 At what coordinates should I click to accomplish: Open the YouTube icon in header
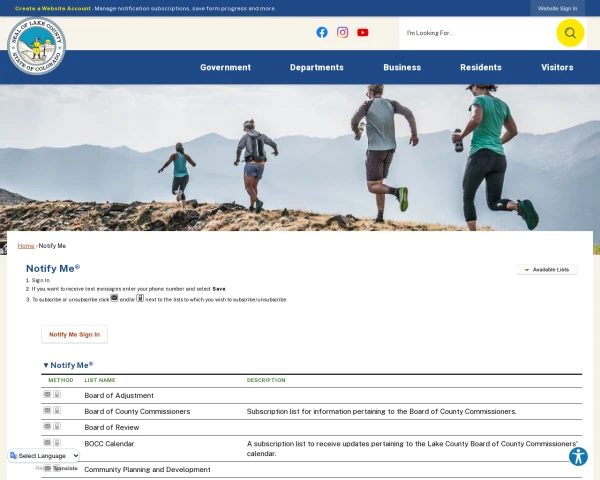pyautogui.click(x=362, y=32)
